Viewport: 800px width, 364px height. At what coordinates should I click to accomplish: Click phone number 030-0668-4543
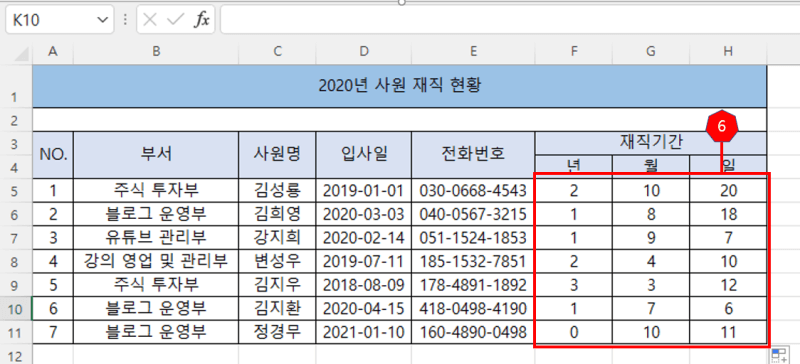click(473, 190)
